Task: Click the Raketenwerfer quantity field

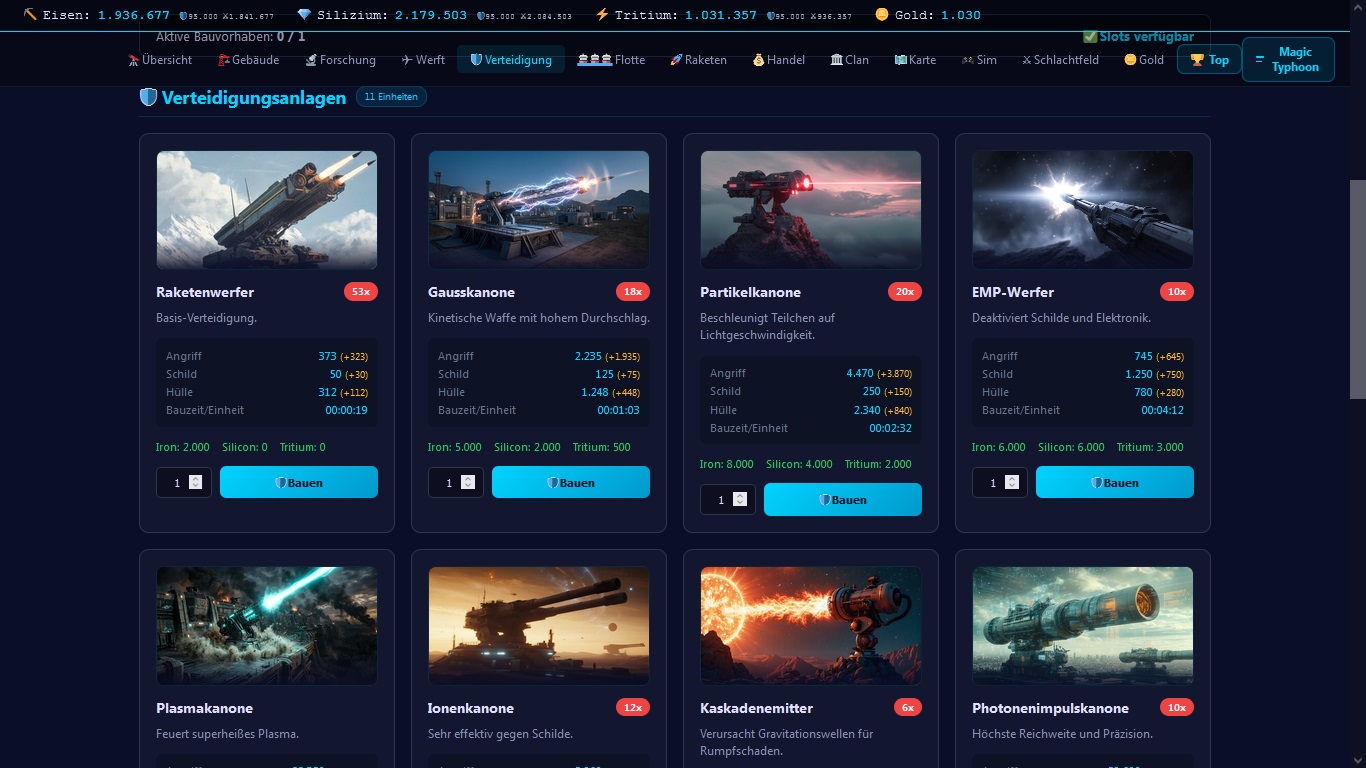Action: pos(183,483)
